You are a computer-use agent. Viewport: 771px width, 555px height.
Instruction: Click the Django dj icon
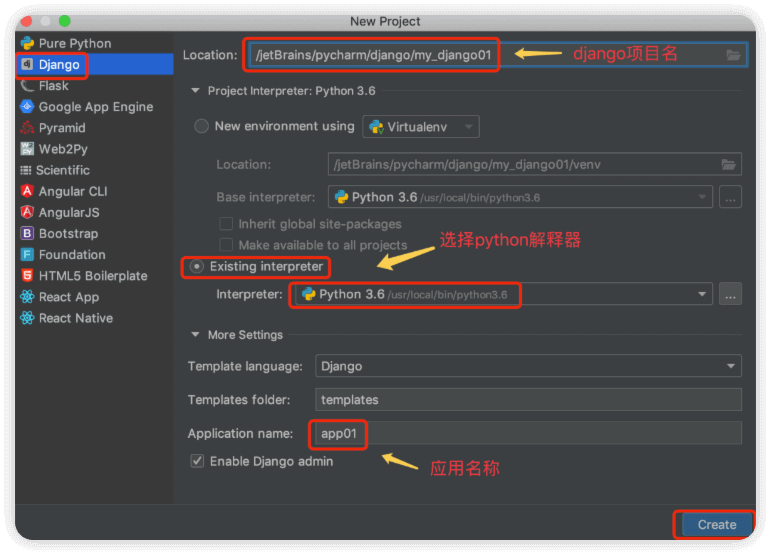click(x=28, y=64)
